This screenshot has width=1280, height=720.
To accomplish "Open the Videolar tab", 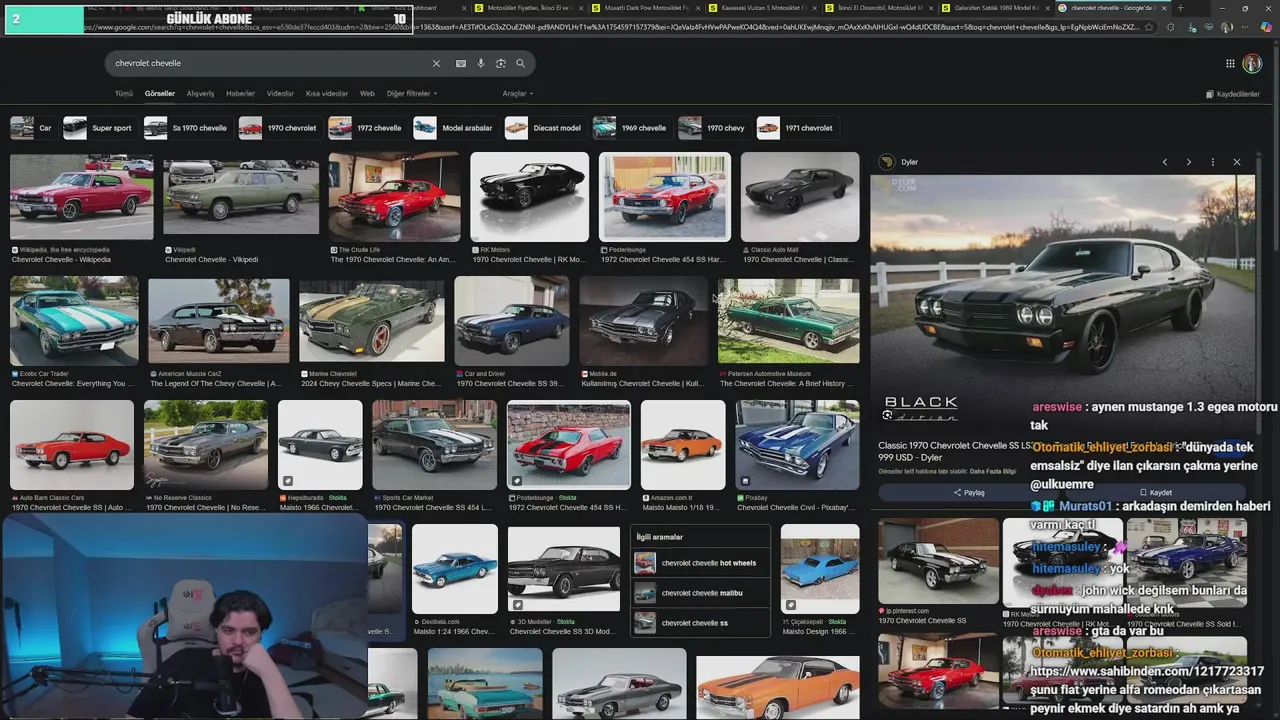I will [x=281, y=93].
